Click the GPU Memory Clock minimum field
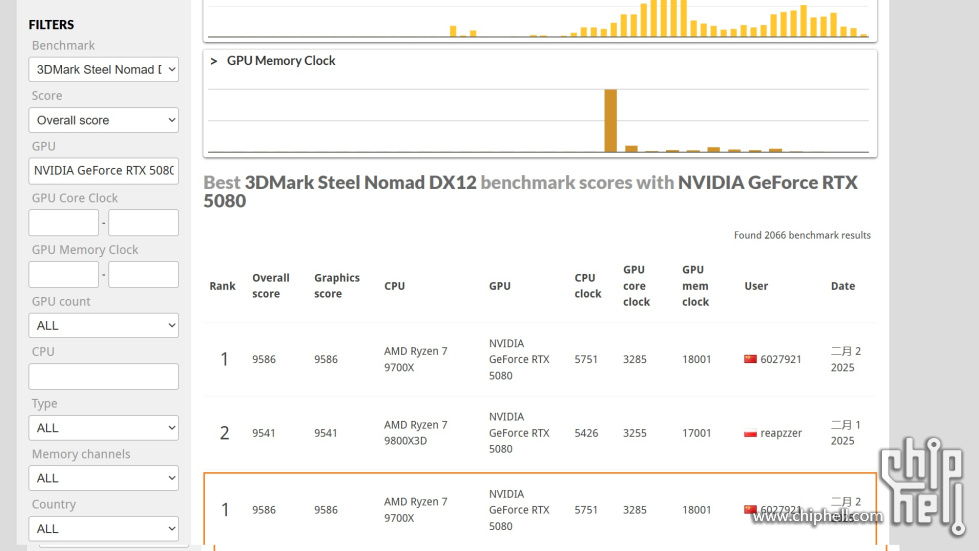The width and height of the screenshot is (979, 551). [63, 274]
